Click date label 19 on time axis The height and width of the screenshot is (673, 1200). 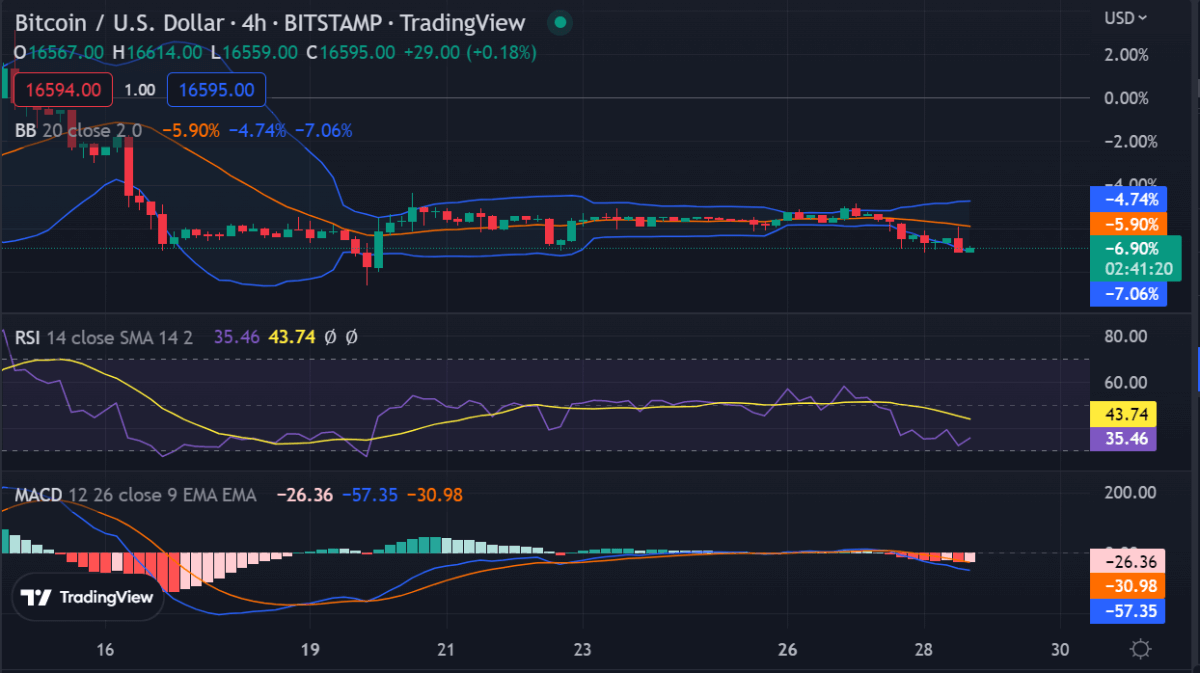(309, 649)
